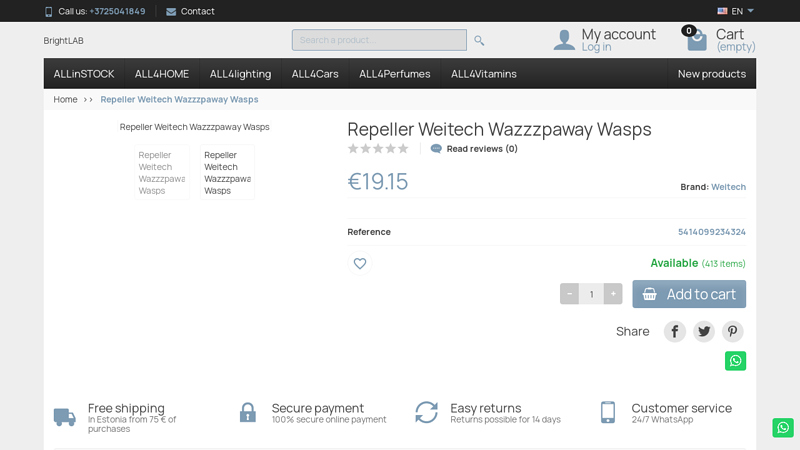Image resolution: width=800 pixels, height=450 pixels.
Task: Share product on Pinterest
Action: [733, 332]
